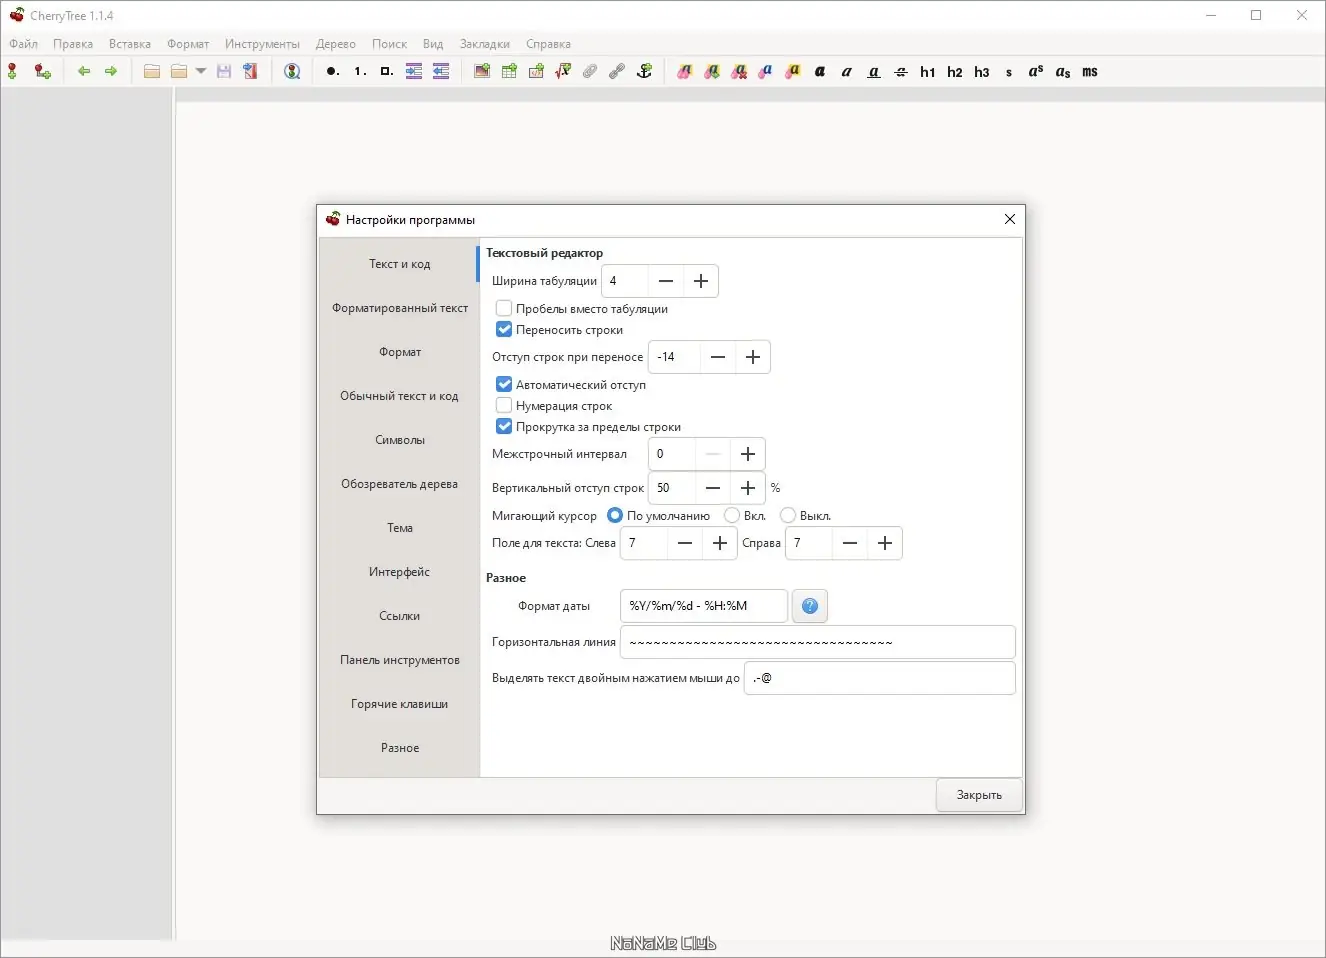Click the insert link chain icon
This screenshot has width=1326, height=958.
617,71
